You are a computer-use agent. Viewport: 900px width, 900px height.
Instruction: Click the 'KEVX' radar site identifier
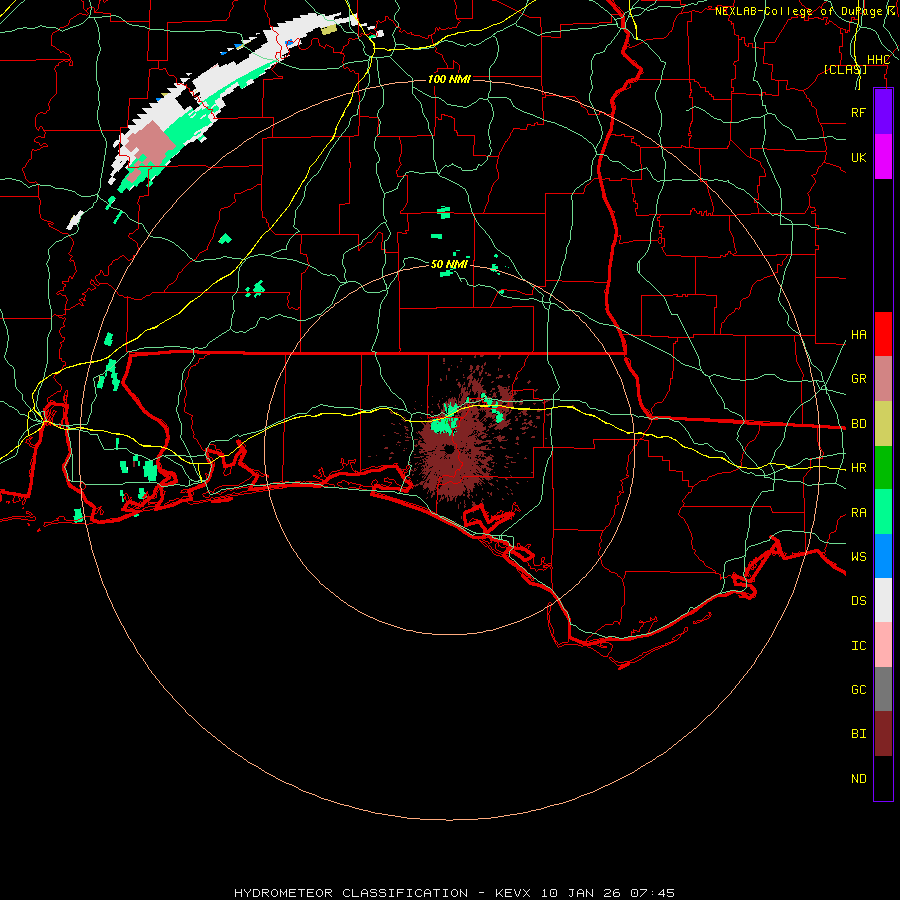click(513, 893)
